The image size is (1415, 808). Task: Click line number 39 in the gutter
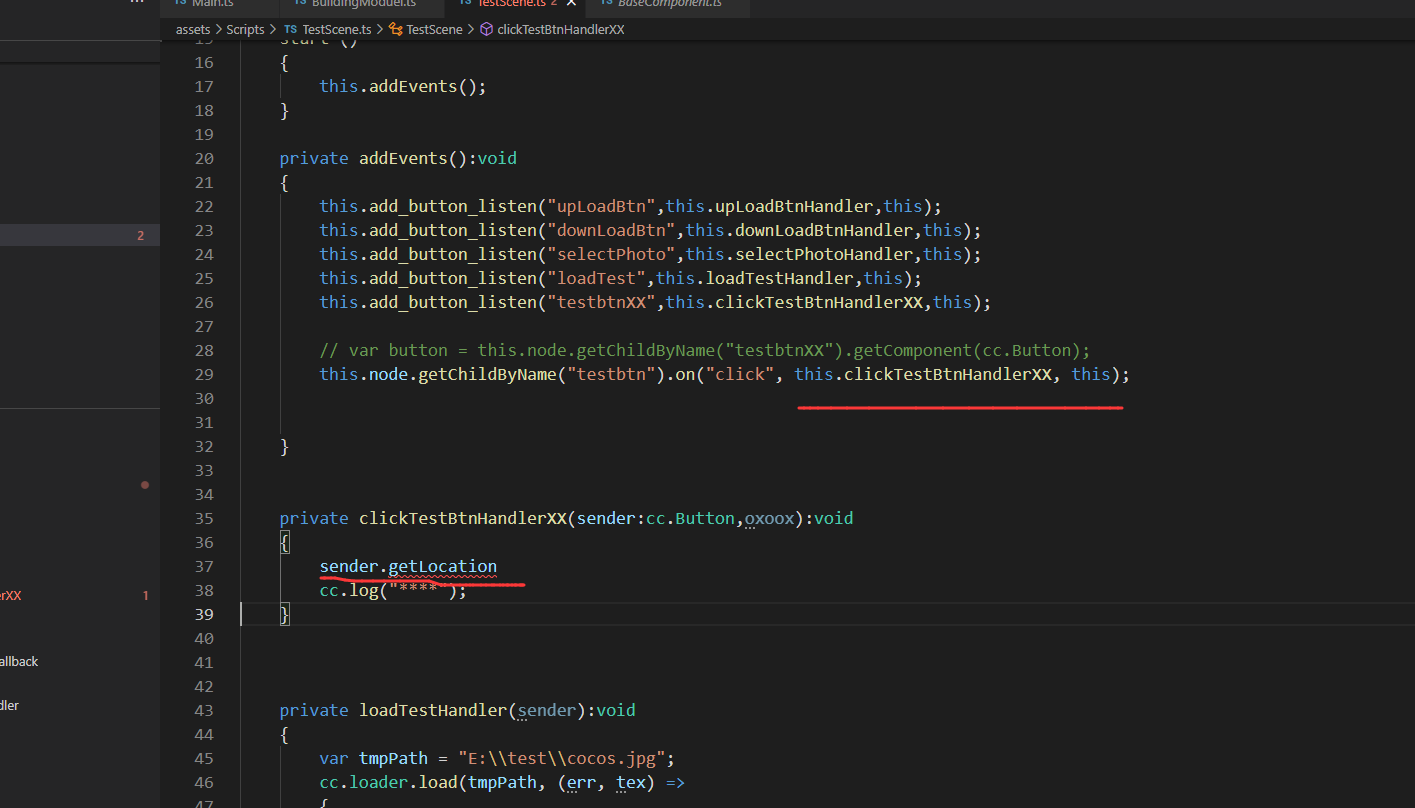[x=204, y=614]
